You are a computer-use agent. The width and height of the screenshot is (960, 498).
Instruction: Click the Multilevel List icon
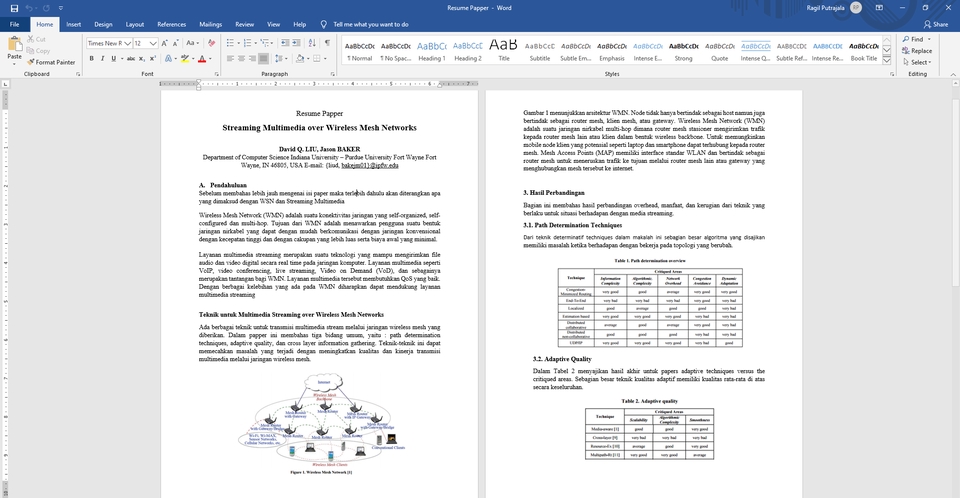[264, 43]
